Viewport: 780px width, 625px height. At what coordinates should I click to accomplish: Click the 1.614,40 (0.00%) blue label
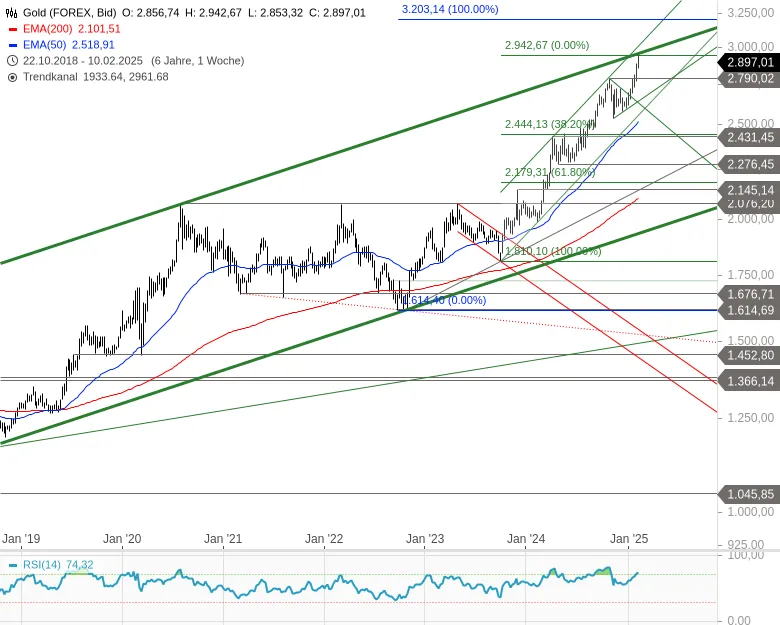444,300
